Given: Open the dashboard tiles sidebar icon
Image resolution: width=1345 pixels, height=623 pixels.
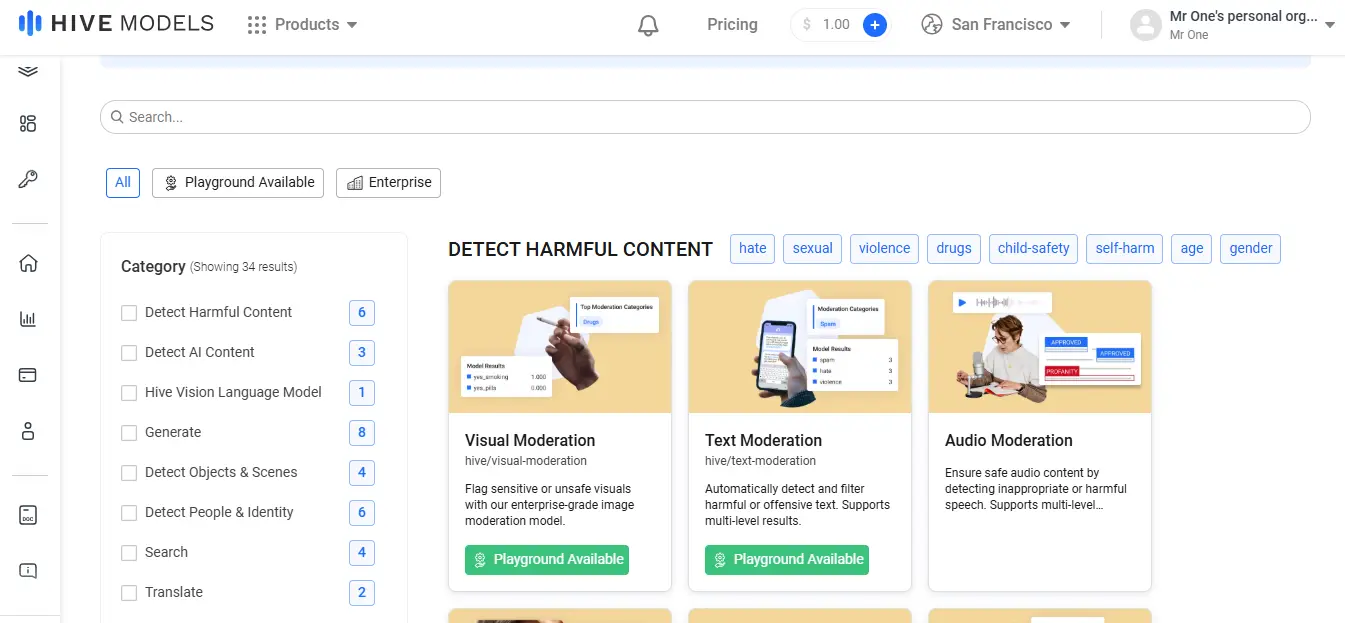Looking at the screenshot, I should [x=28, y=123].
